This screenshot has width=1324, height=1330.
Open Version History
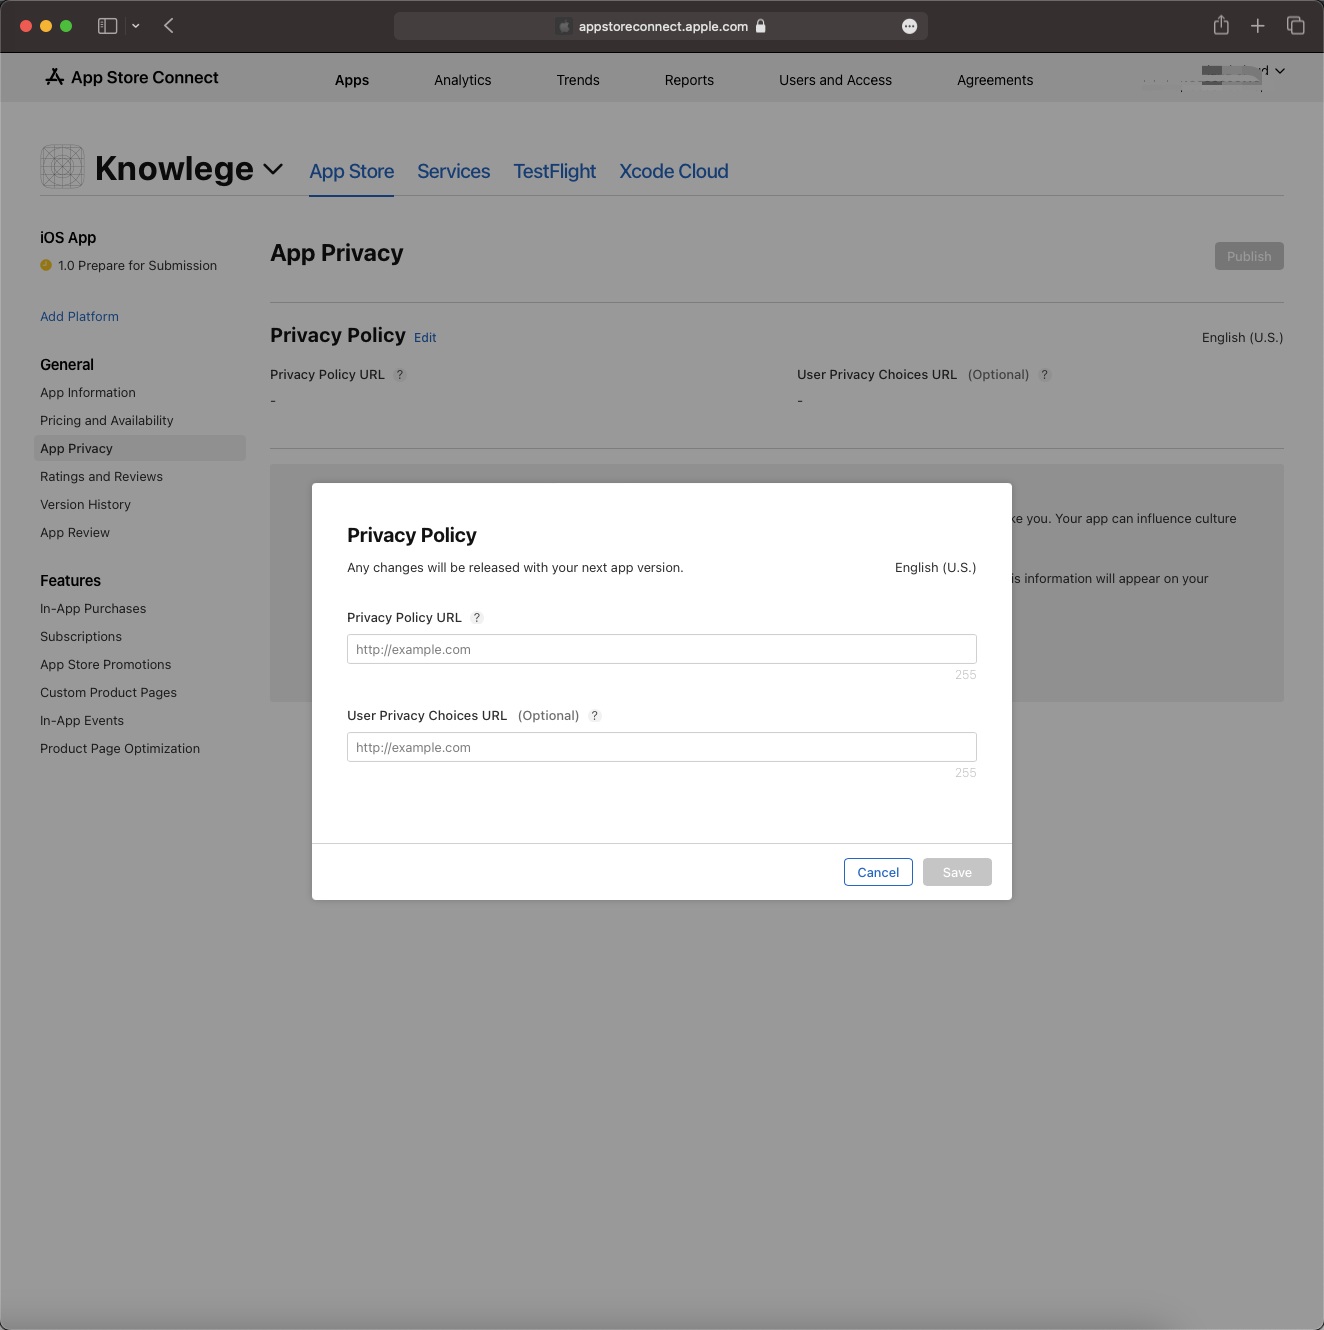tap(86, 505)
